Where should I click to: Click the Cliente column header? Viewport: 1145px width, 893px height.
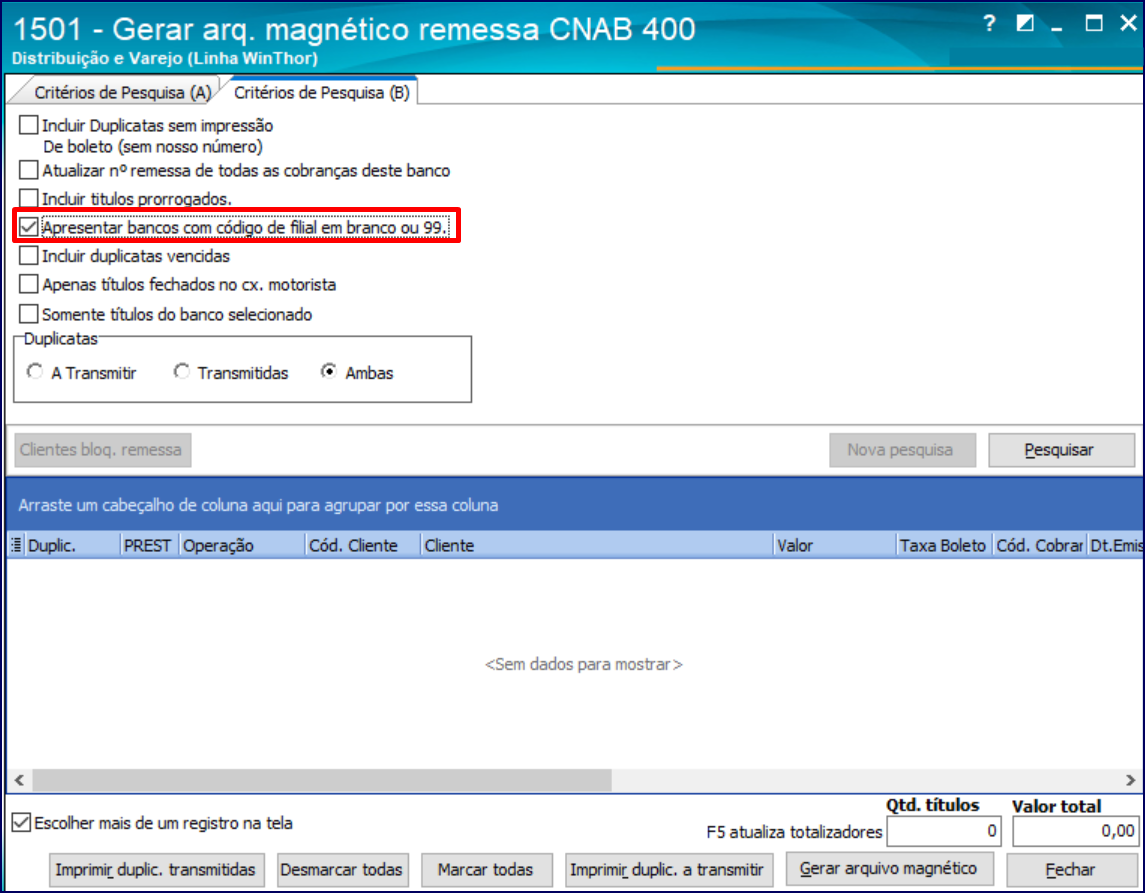pos(597,545)
